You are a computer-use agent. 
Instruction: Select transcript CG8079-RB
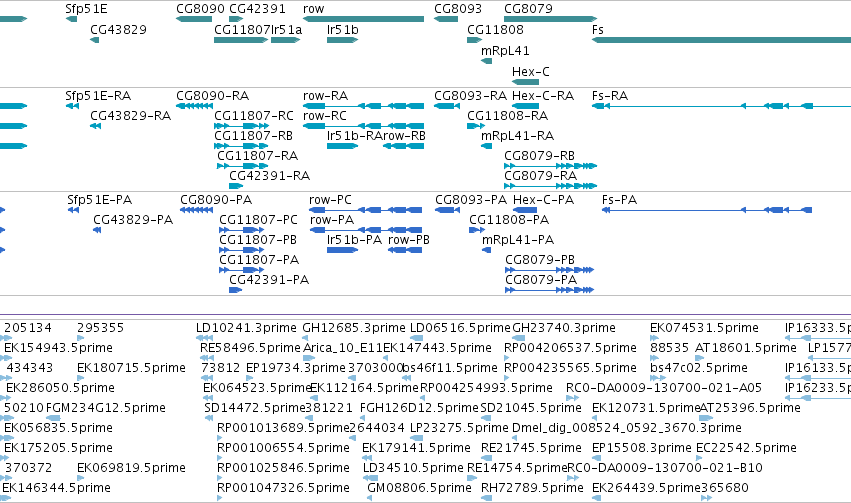[x=539, y=156]
